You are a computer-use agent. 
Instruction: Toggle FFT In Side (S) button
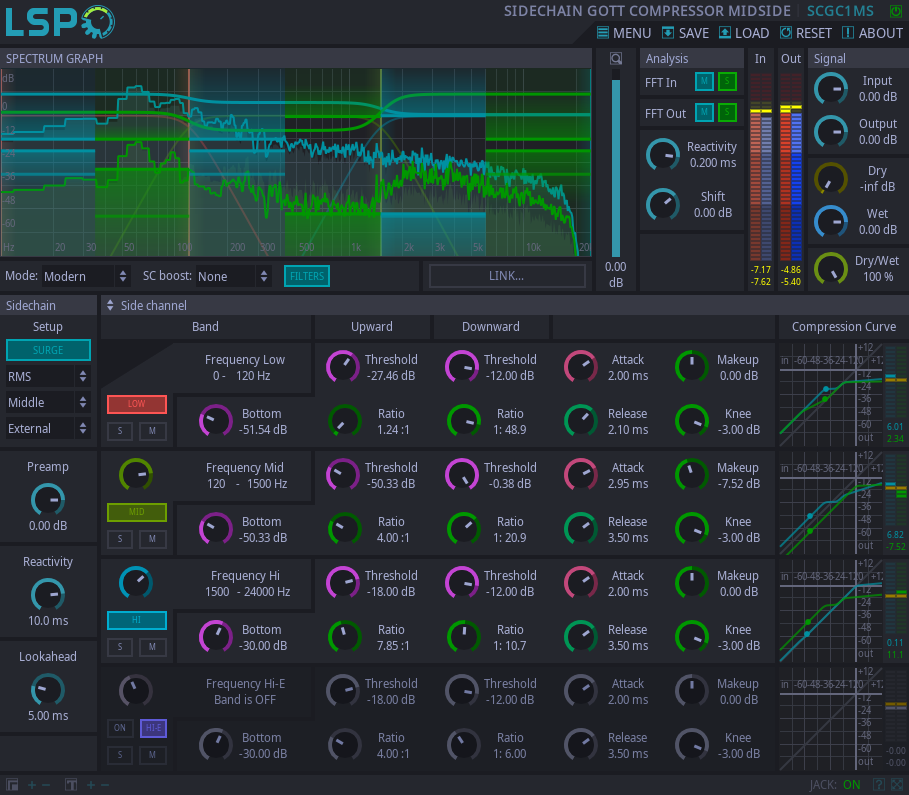pos(727,82)
